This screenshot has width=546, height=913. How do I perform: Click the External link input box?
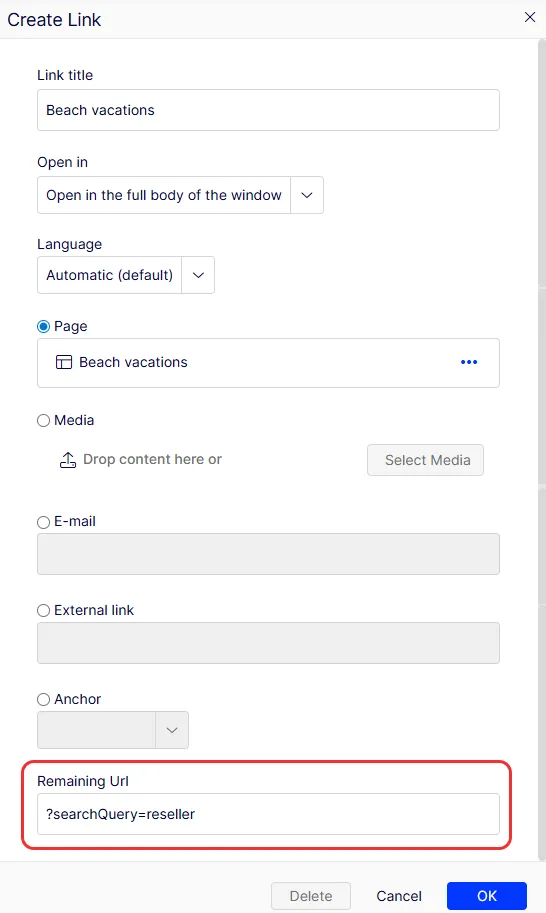[x=268, y=643]
